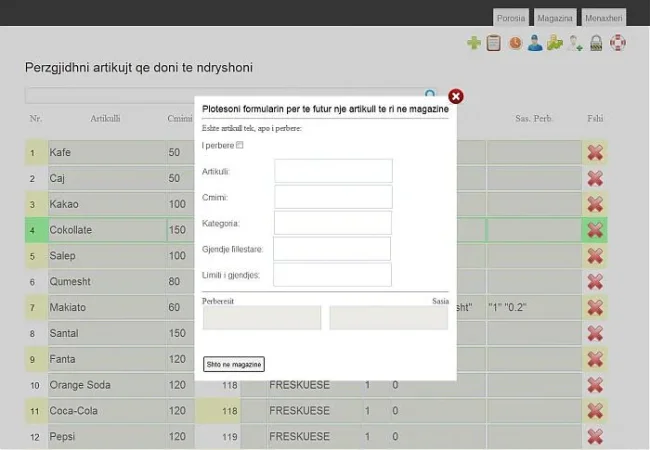Open the Magazina tab
This screenshot has width=650, height=450.
(x=554, y=18)
